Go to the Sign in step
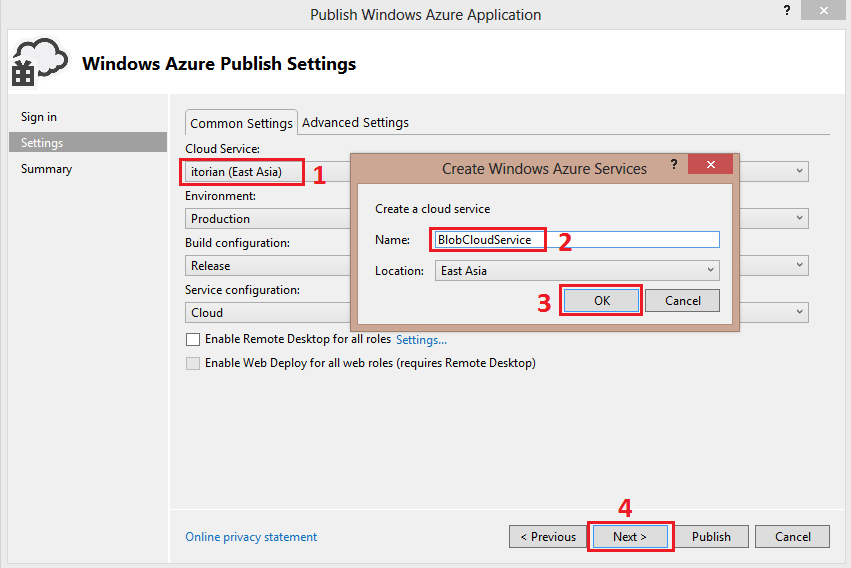This screenshot has width=851, height=568. pyautogui.click(x=39, y=117)
